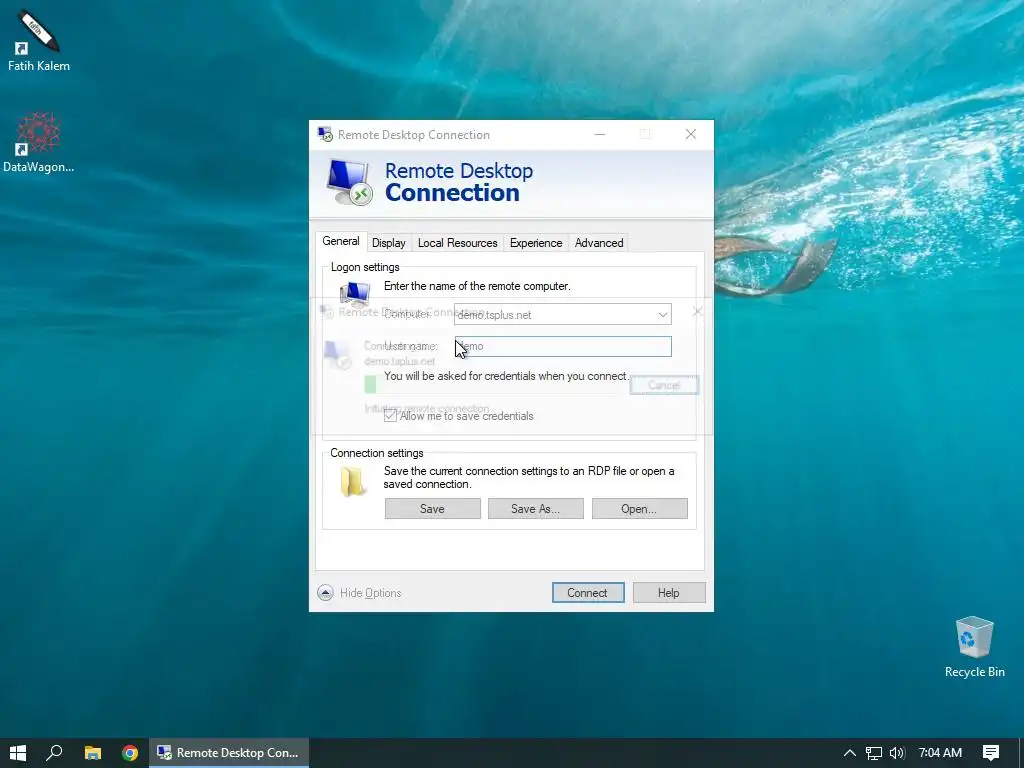The image size is (1024, 768).
Task: Launch Google Chrome from the taskbar
Action: point(130,752)
